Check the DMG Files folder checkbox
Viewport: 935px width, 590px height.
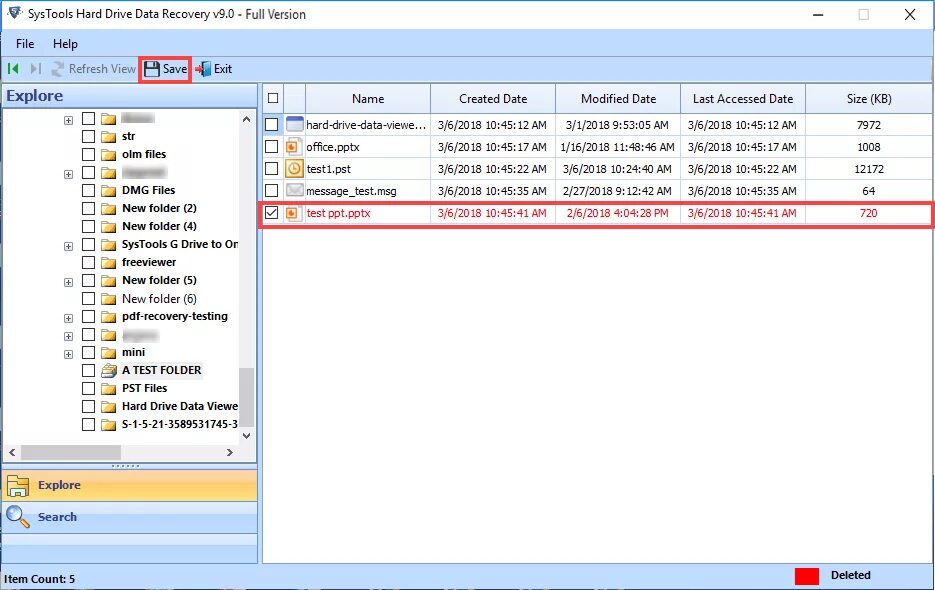click(88, 190)
